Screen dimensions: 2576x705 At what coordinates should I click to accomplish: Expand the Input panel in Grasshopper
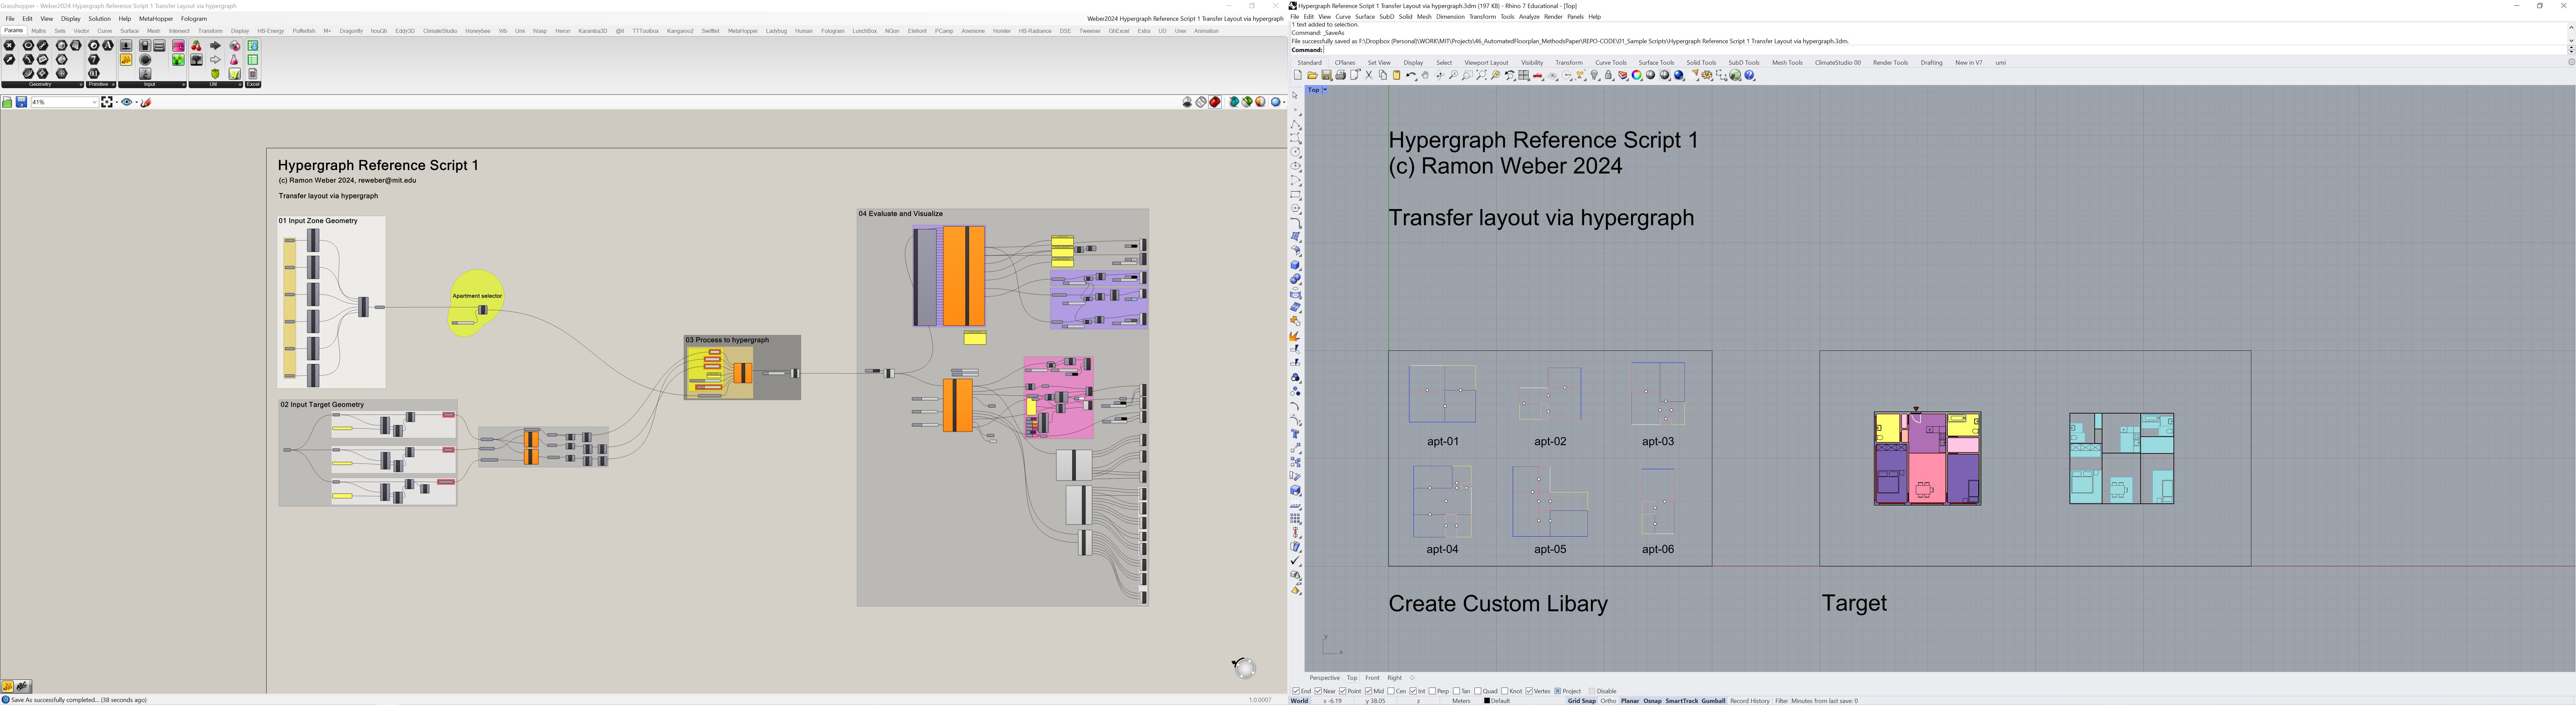tap(184, 85)
